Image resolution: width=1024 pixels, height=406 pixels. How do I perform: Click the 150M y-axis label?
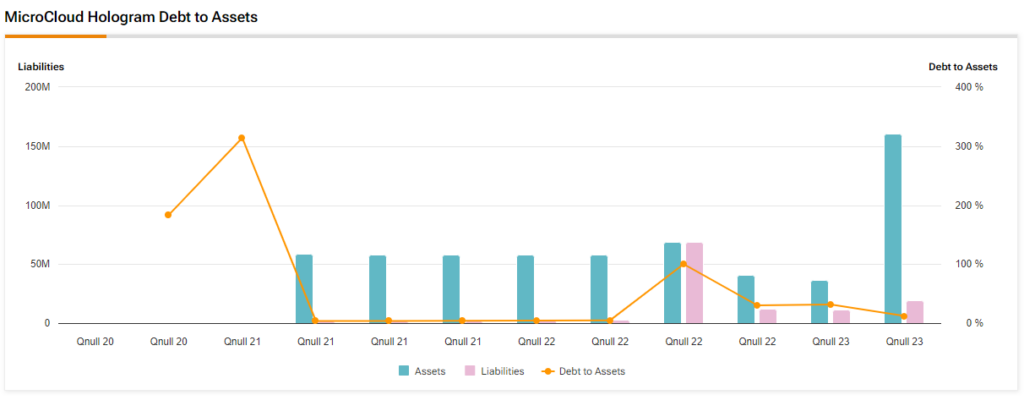click(x=38, y=146)
